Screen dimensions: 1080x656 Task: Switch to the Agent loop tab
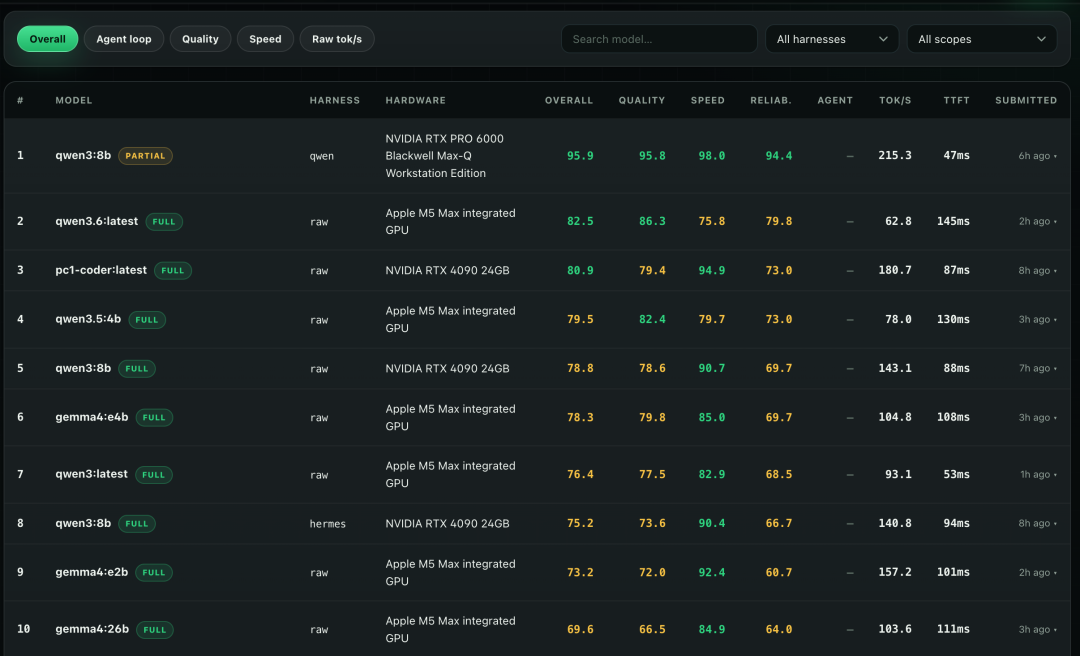coord(124,39)
